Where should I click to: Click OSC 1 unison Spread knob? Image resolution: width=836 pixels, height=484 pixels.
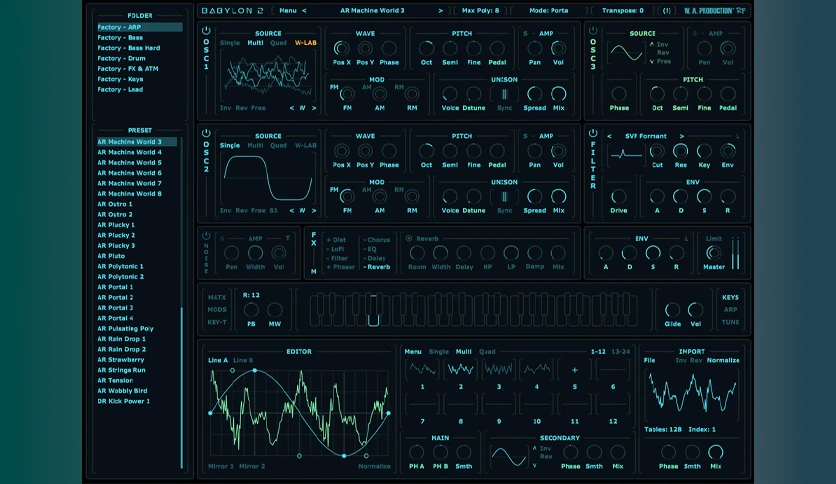pyautogui.click(x=534, y=94)
